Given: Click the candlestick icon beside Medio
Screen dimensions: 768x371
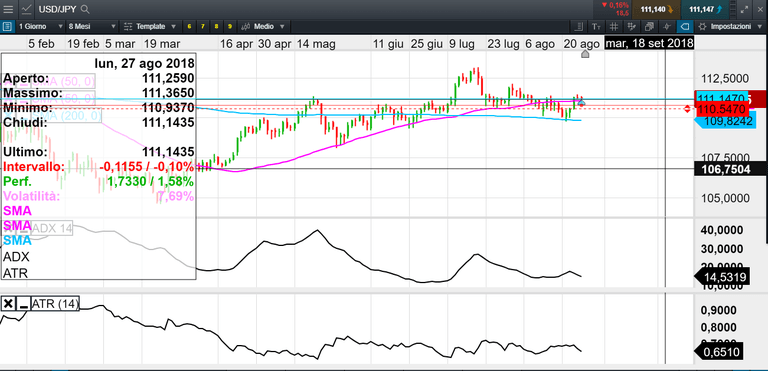Looking at the screenshot, I should pos(246,26).
